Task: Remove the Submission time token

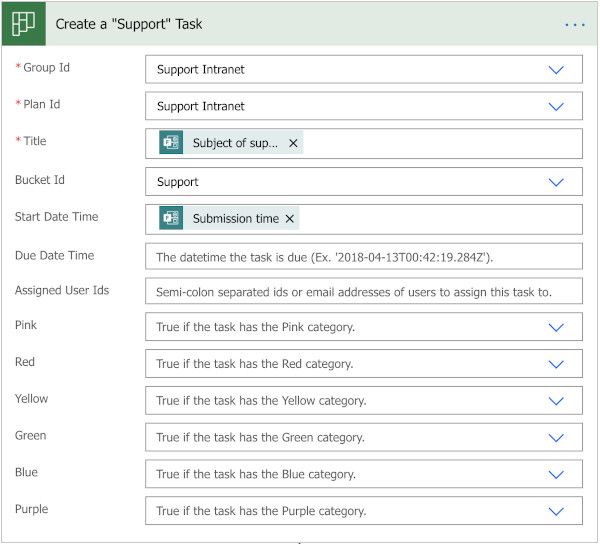Action: pyautogui.click(x=290, y=219)
